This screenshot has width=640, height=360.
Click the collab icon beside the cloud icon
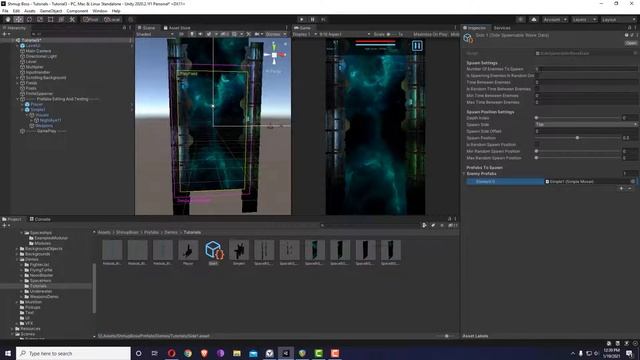tap(520, 19)
